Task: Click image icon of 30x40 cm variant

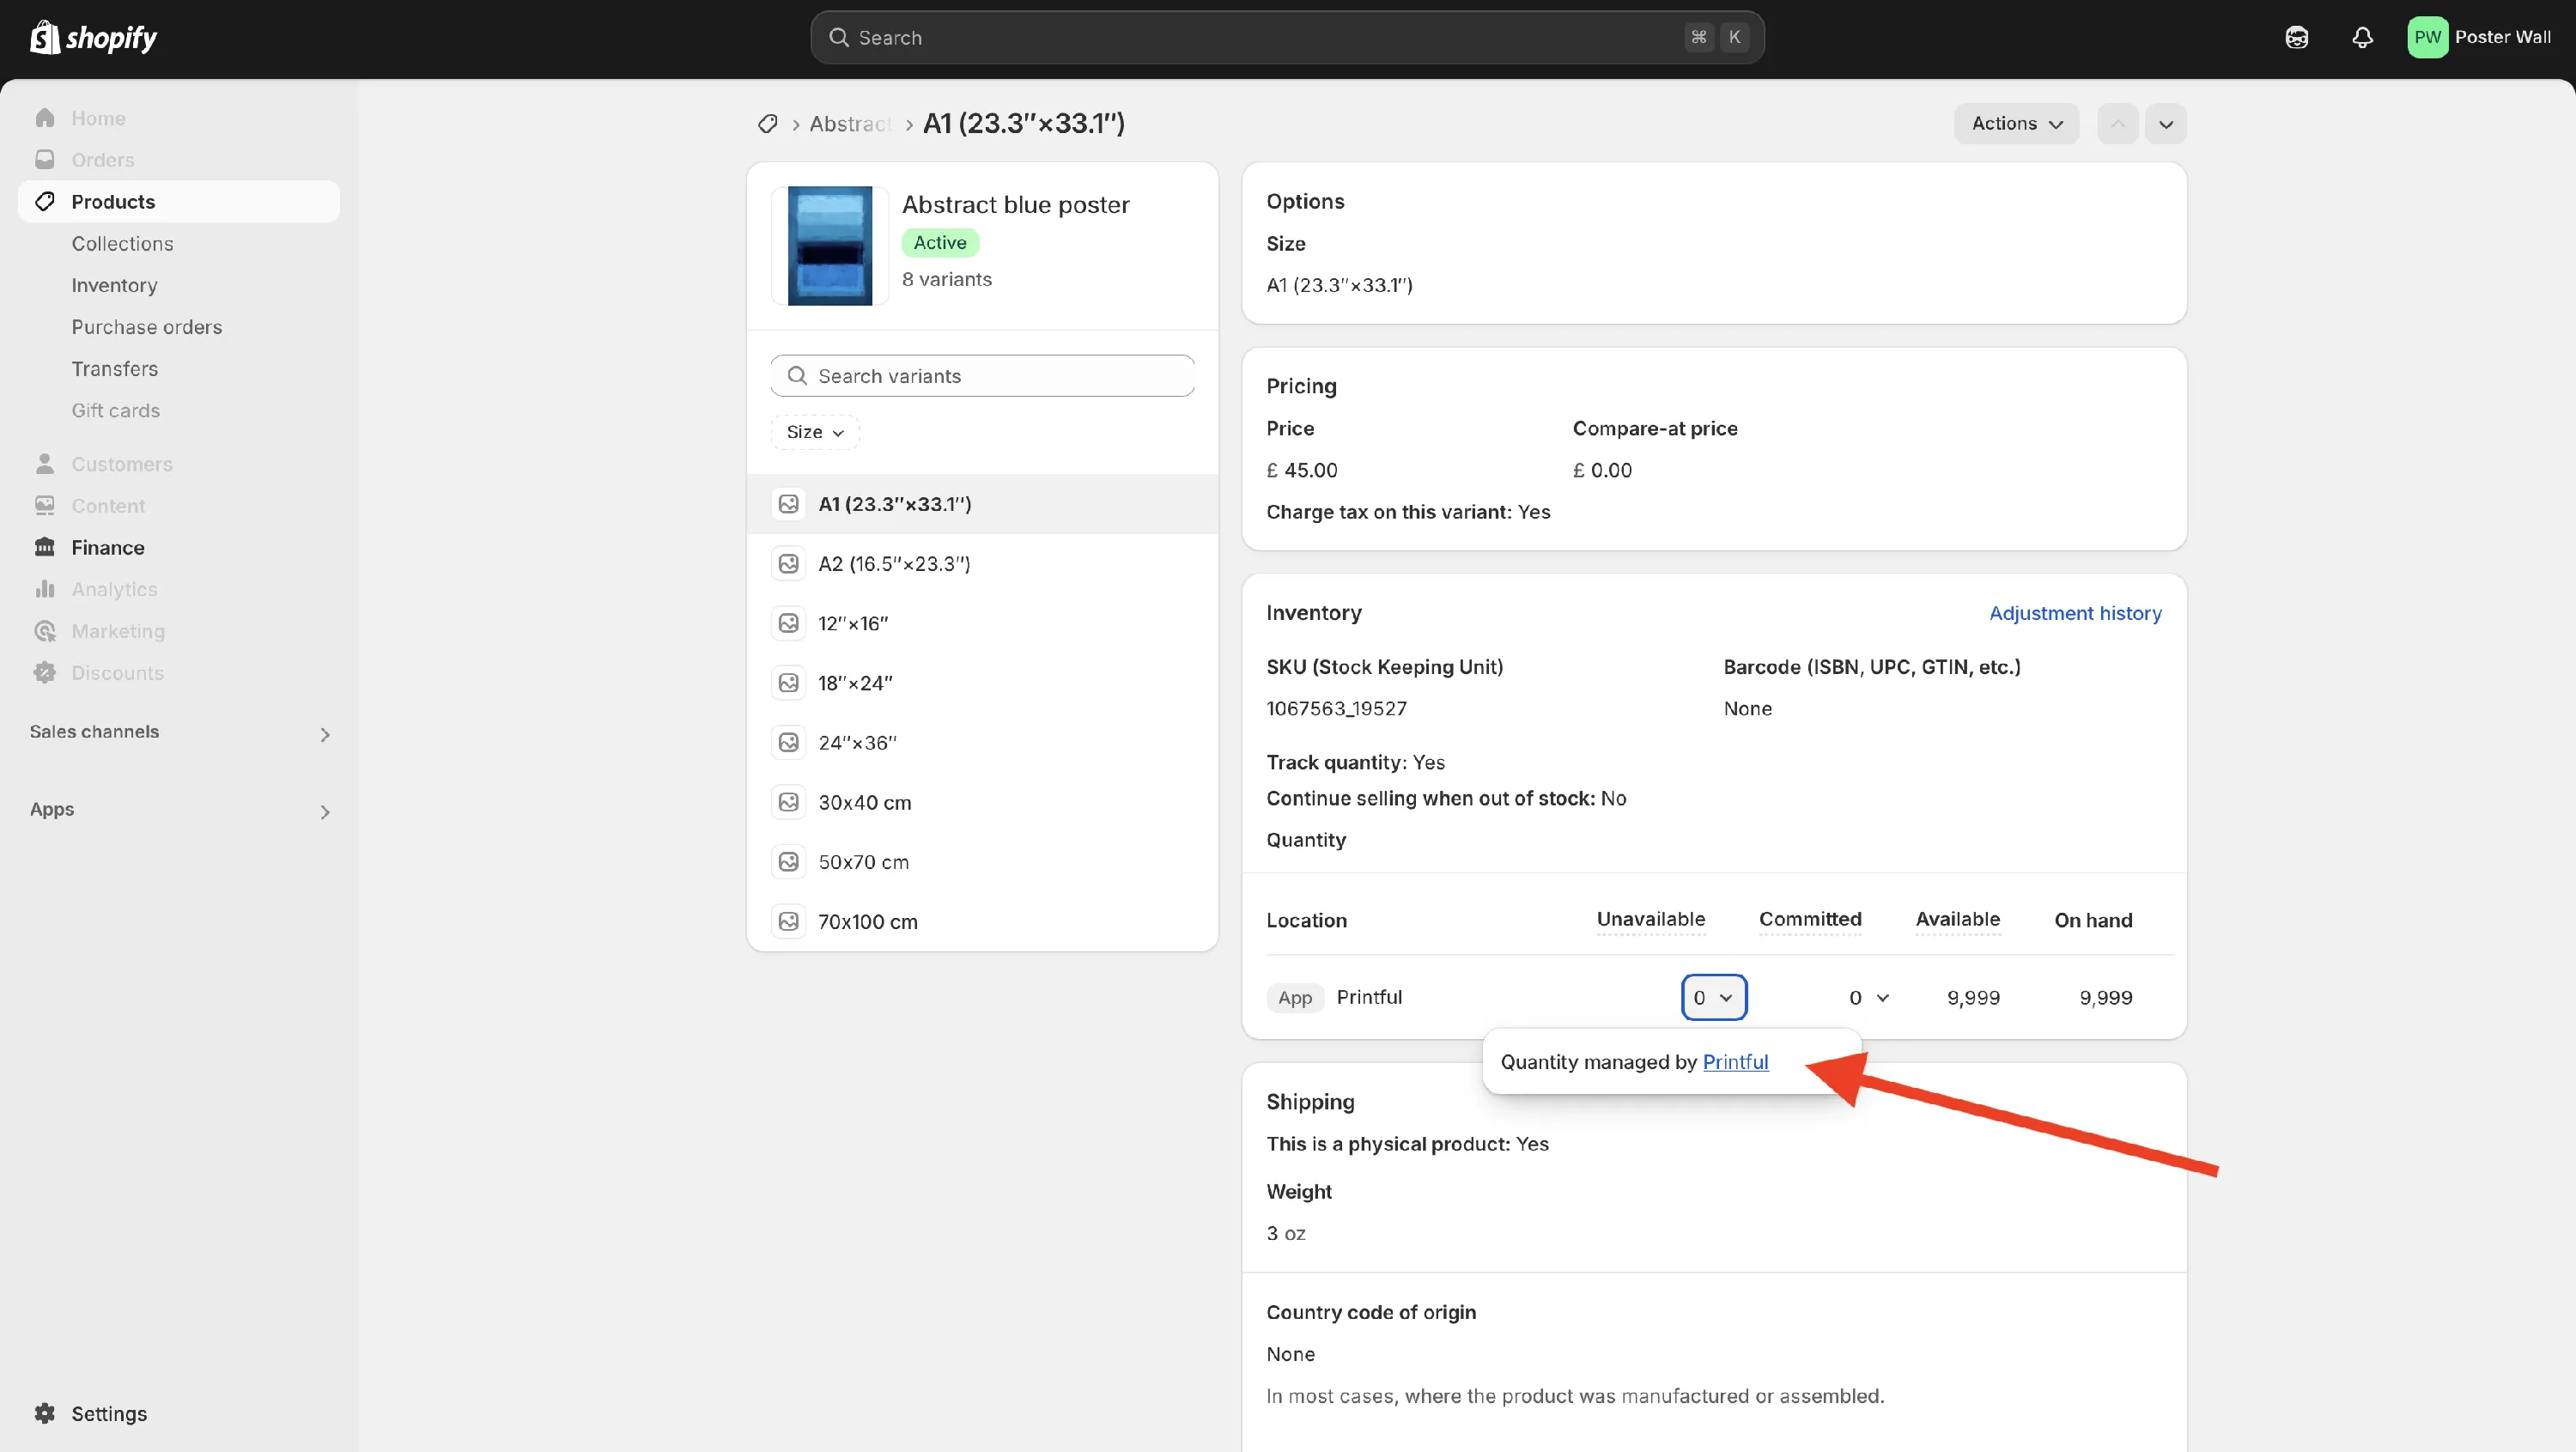Action: 789,803
